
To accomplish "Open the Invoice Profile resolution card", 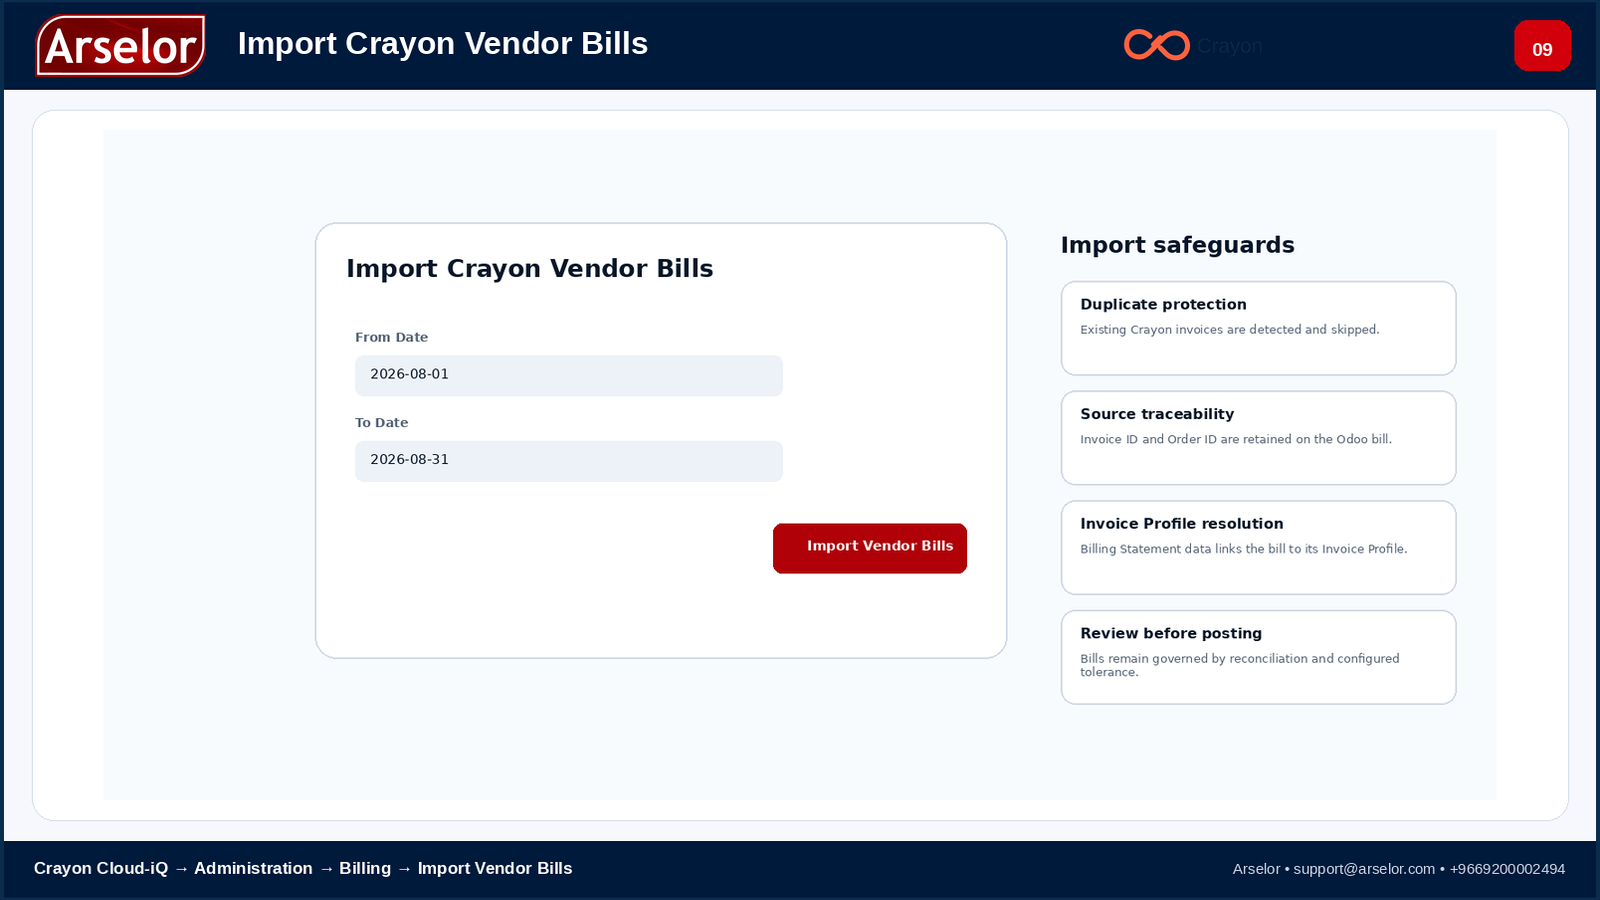I will click(1258, 548).
